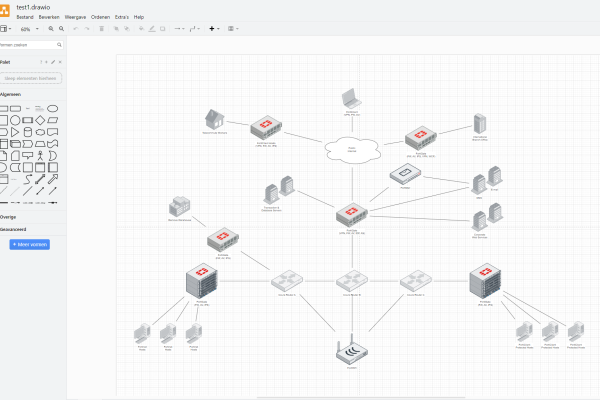This screenshot has width=600, height=400.
Task: Click the Meer vormen button
Action: coord(29,244)
